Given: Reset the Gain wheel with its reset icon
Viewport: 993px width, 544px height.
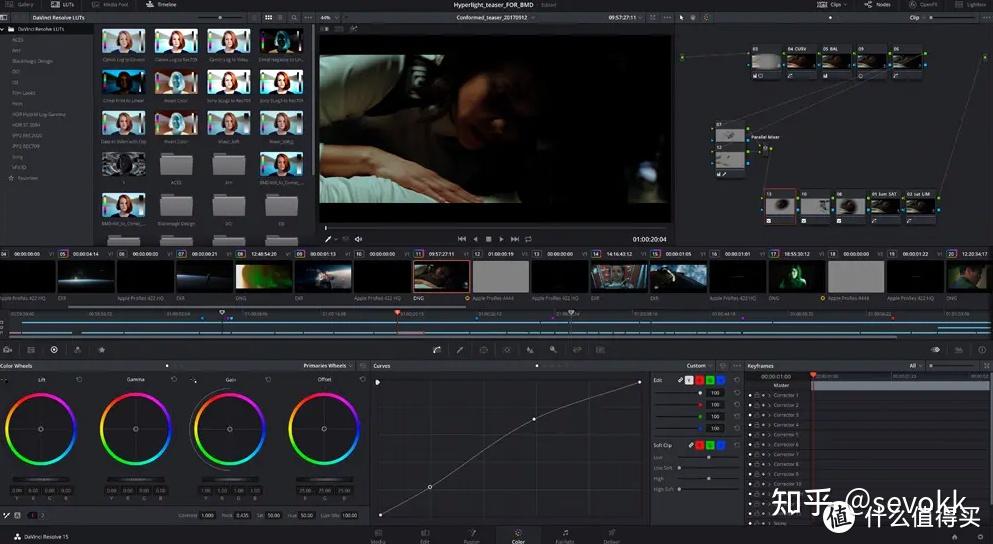Looking at the screenshot, I should 268,380.
